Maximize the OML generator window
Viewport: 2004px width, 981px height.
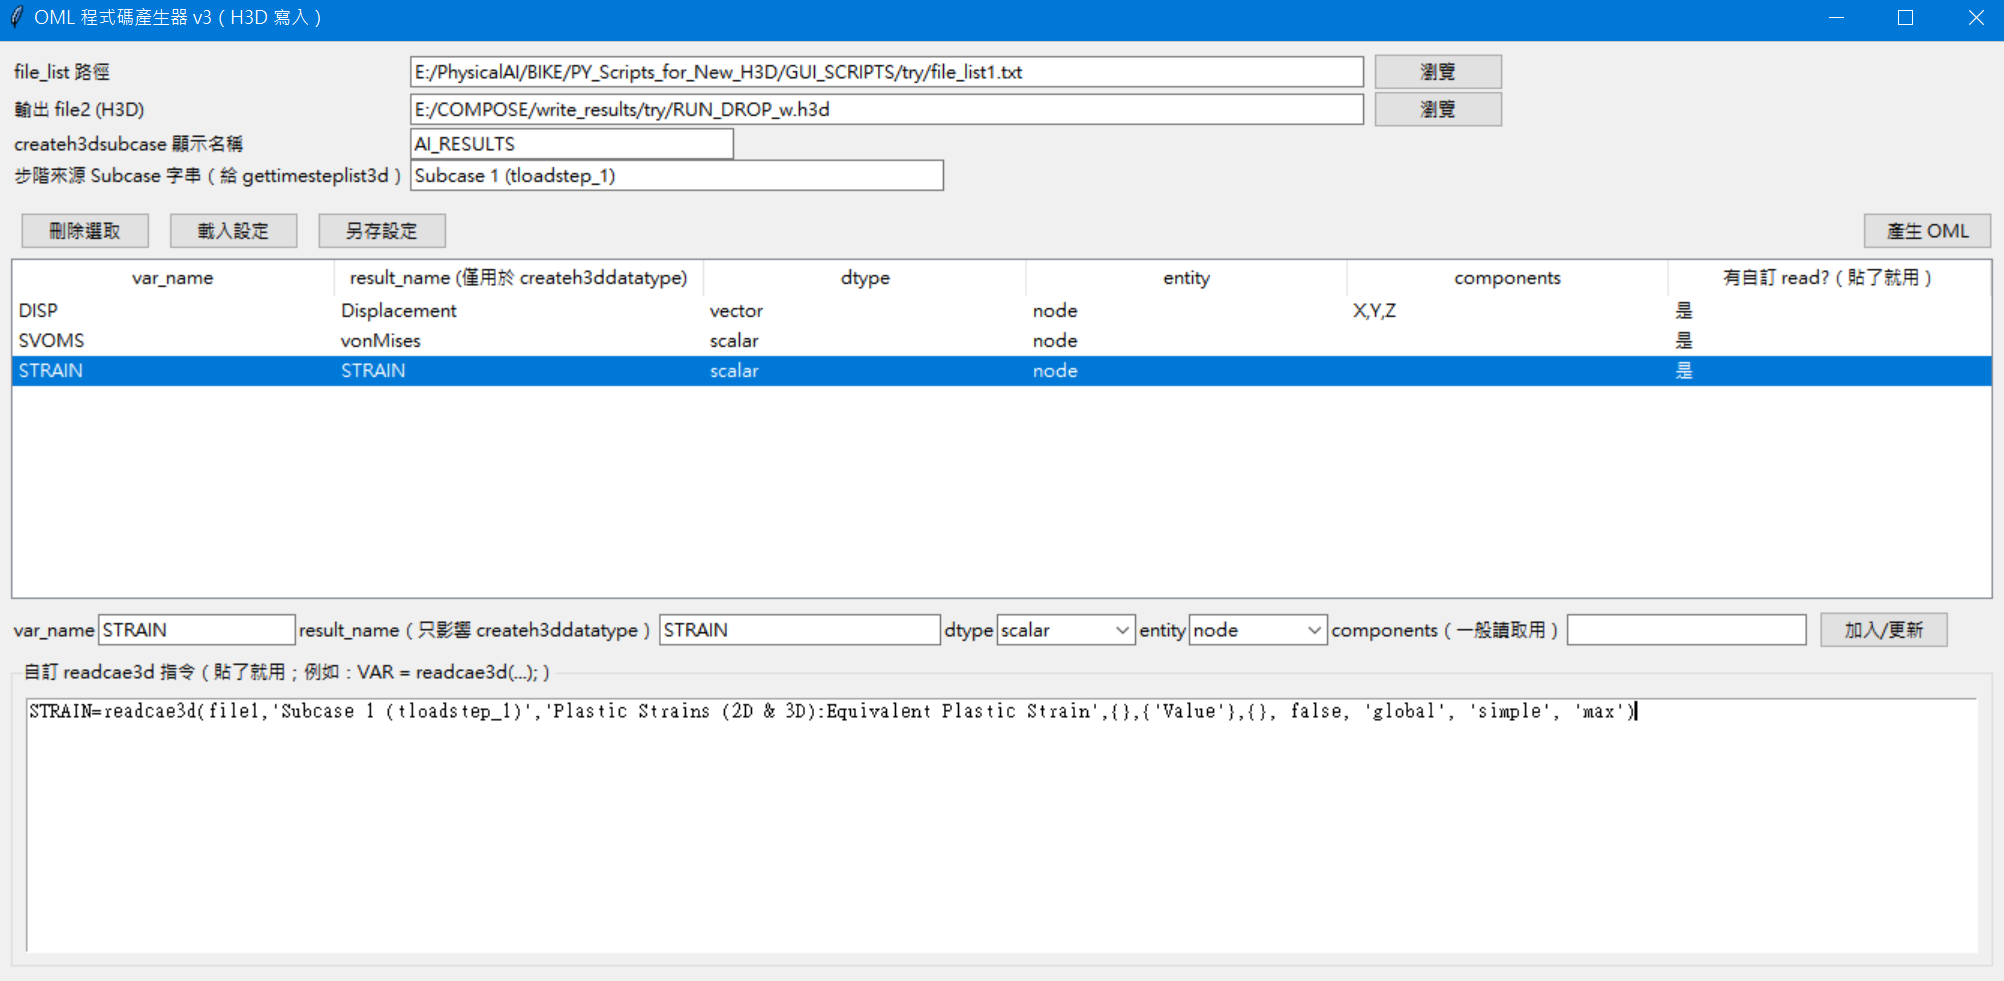(x=1905, y=18)
